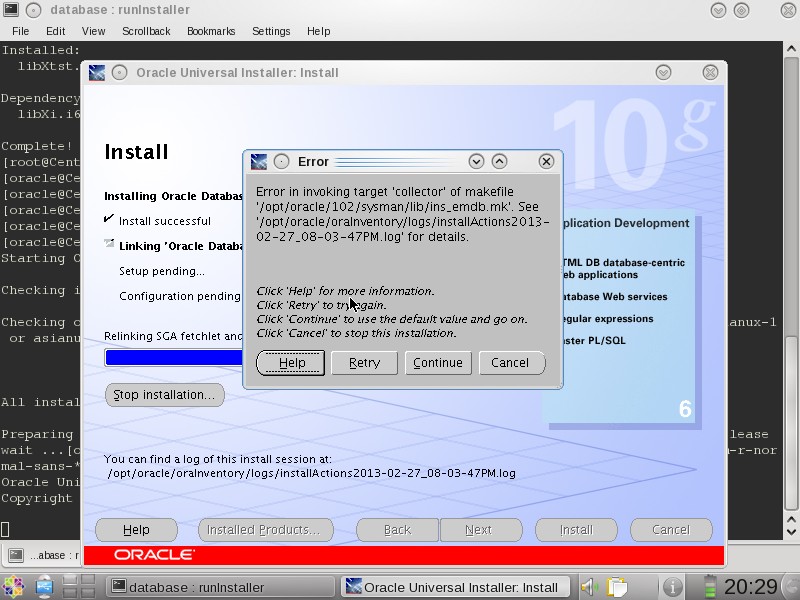The height and width of the screenshot is (600, 800).
Task: Click the terminal vertical scrollbar handle
Action: pos(791,422)
